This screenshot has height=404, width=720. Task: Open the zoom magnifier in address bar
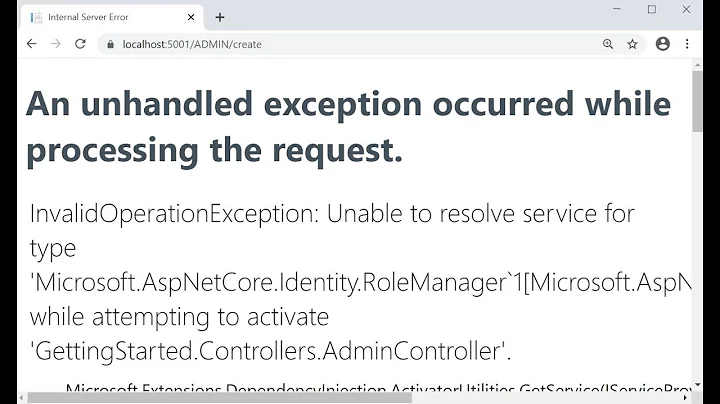(x=608, y=44)
